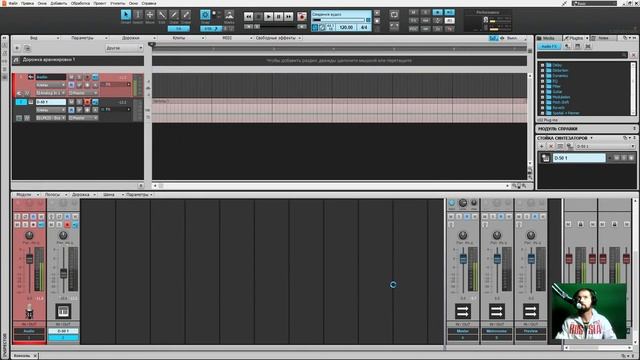Add a synth with the plus icon in synth rack
This screenshot has height=360, width=640.
click(x=542, y=146)
